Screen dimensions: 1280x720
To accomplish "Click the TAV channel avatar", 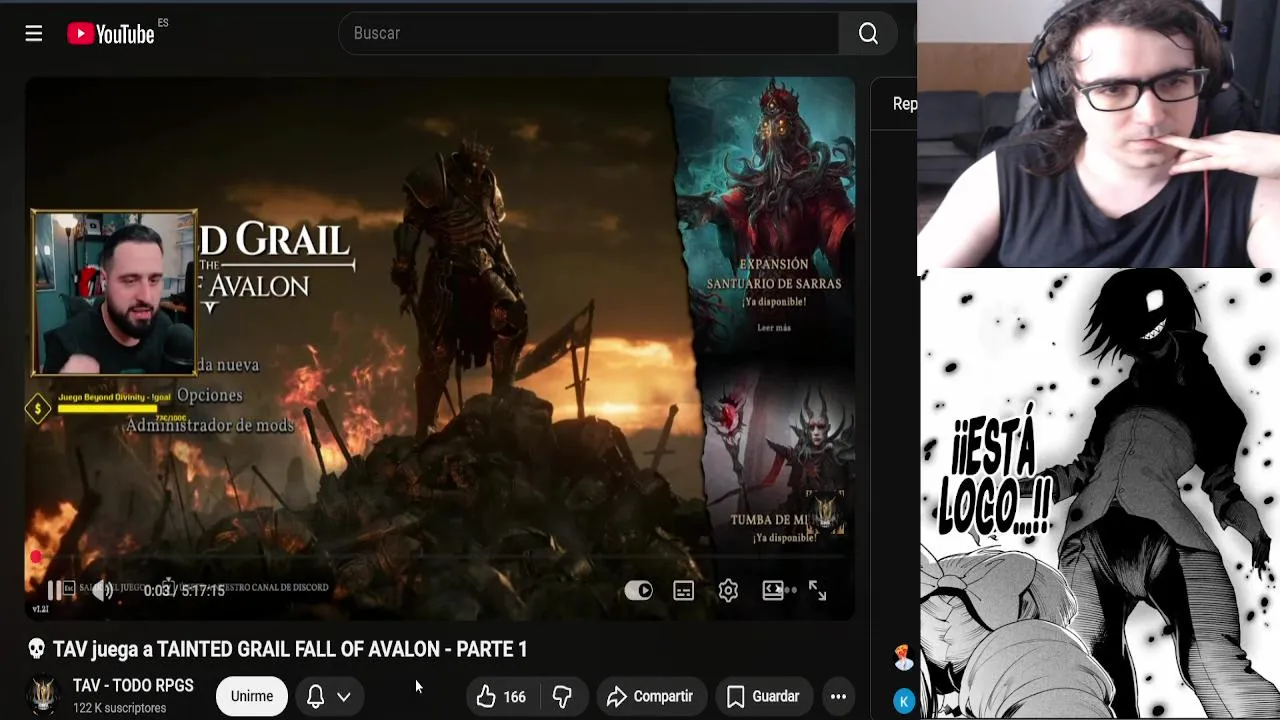I will click(43, 696).
